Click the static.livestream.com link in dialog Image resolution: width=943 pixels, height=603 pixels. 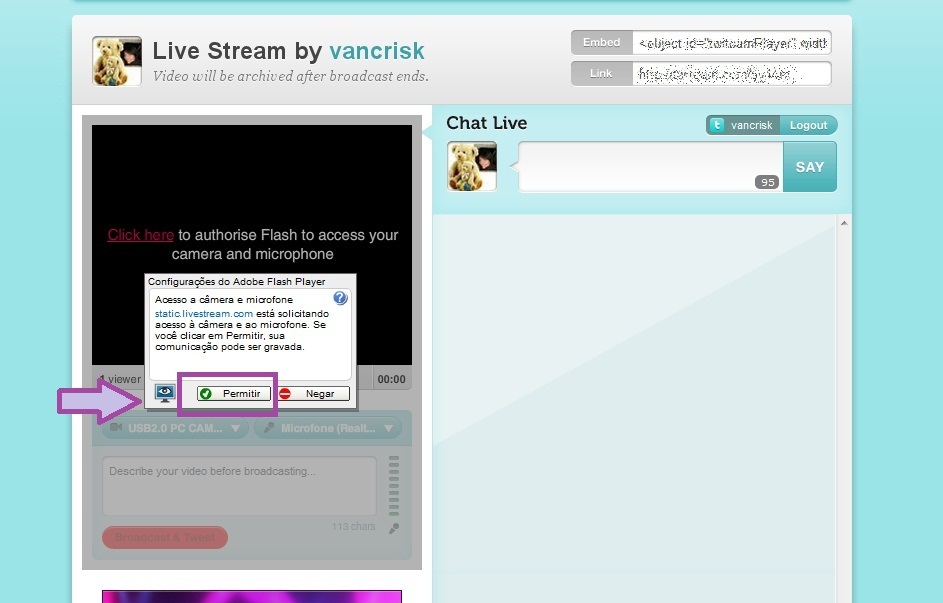[x=204, y=313]
